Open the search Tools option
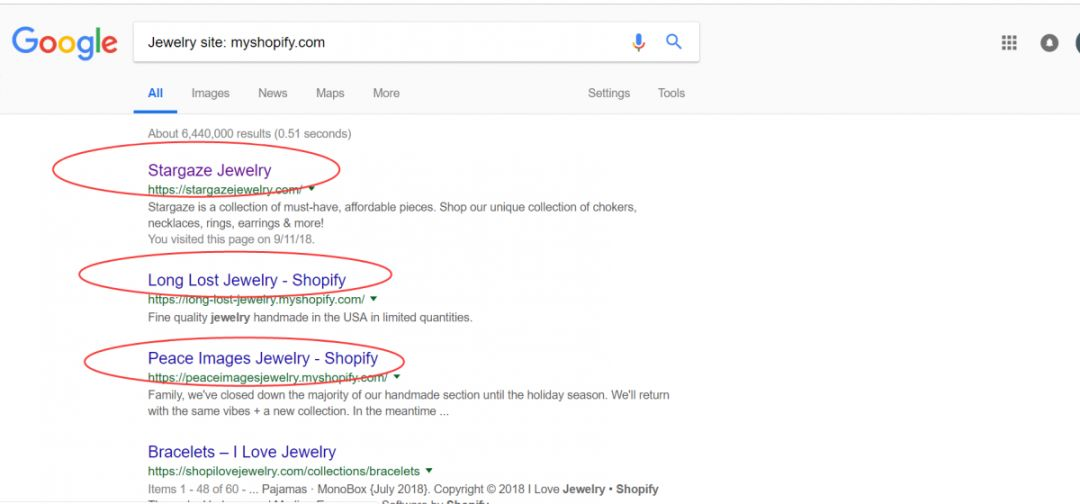The width and height of the screenshot is (1080, 504). click(x=671, y=93)
